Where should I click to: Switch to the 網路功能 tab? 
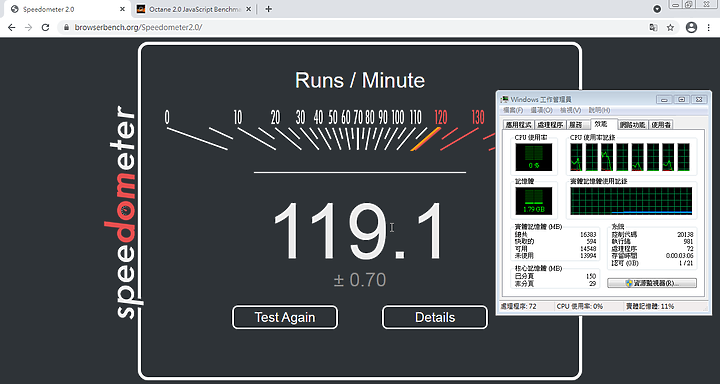[633, 125]
